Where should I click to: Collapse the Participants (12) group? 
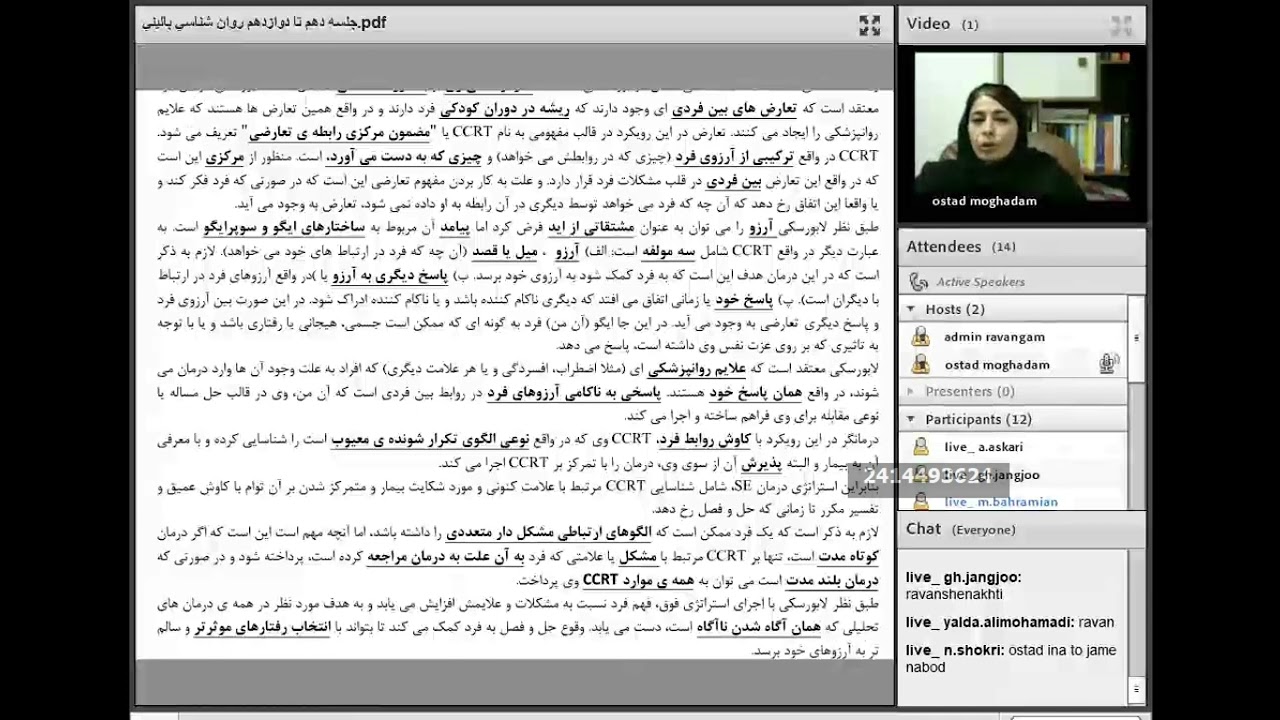tap(911, 419)
